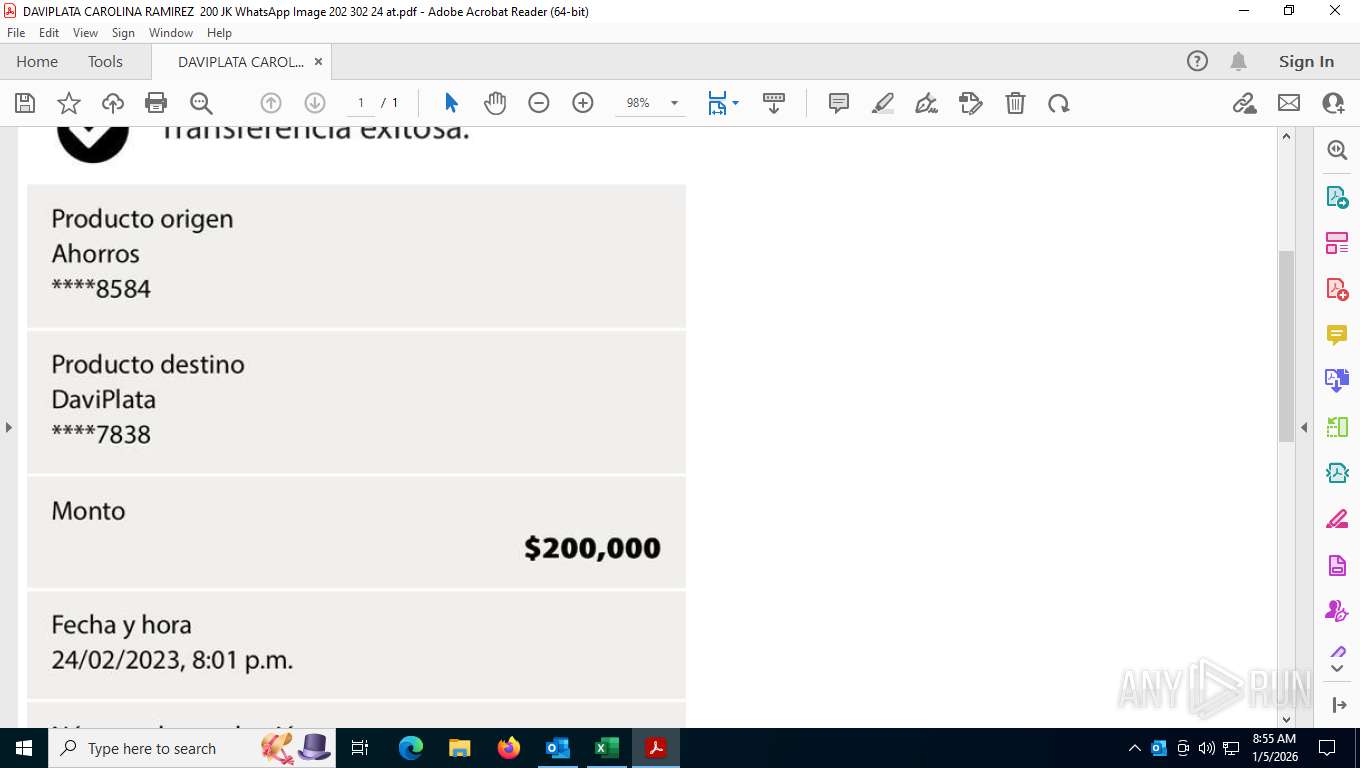Open the View menu
This screenshot has height=768, width=1360.
click(x=85, y=33)
